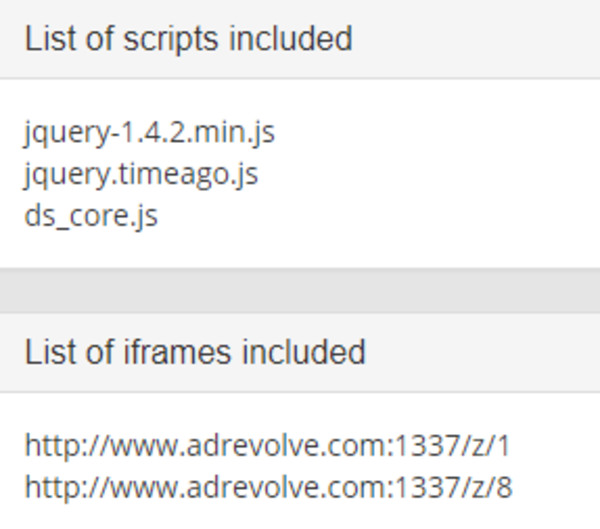The image size is (600, 529).
Task: Select the ds_core.js script entry
Action: [91, 215]
